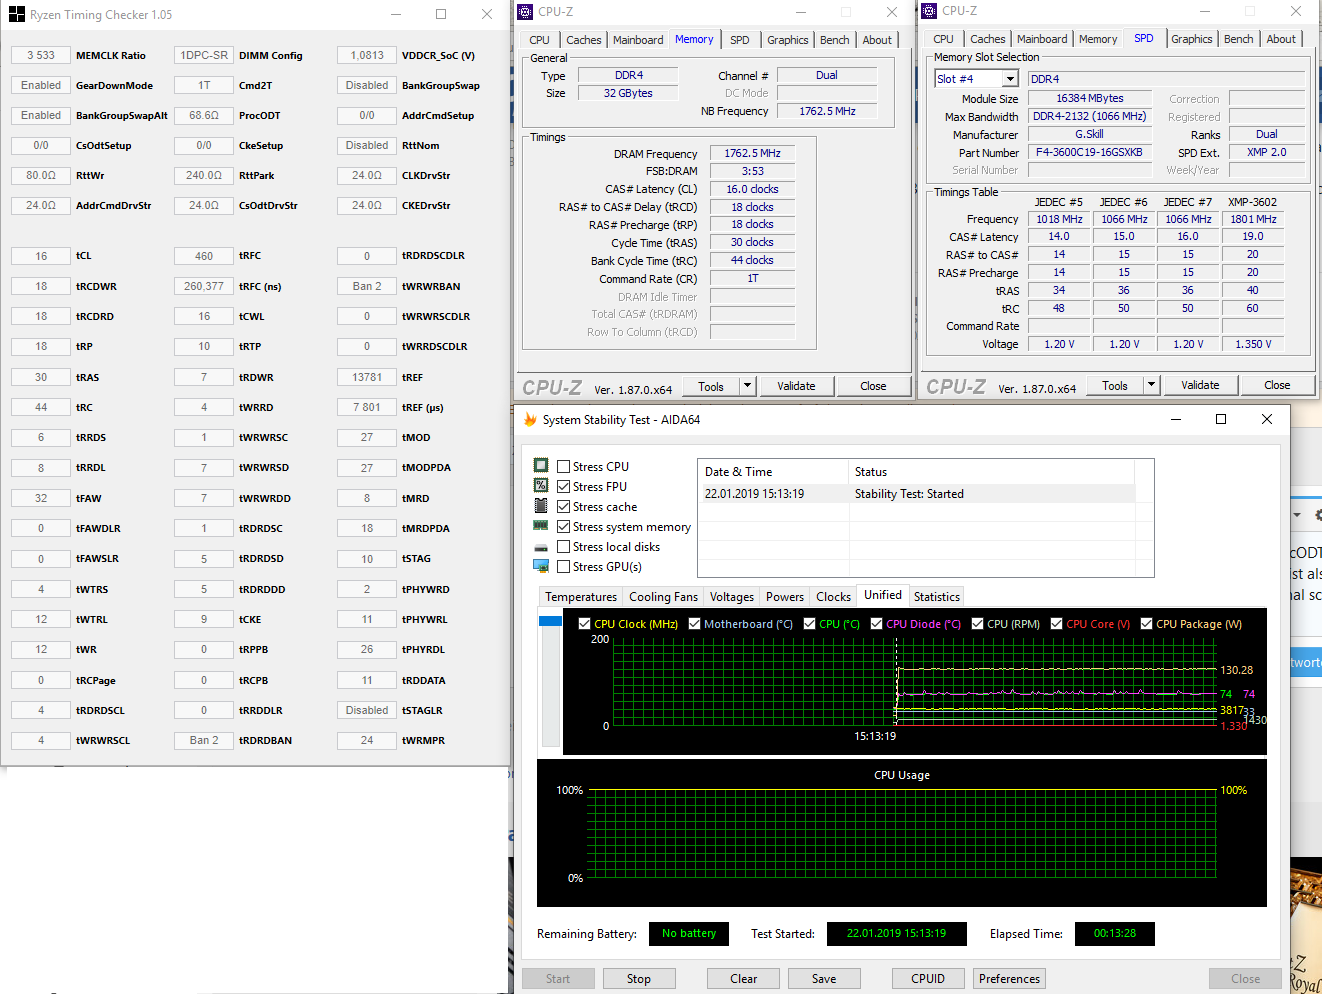
Task: Toggle CPU Clock (MHz) graph checkbox
Action: click(x=584, y=624)
